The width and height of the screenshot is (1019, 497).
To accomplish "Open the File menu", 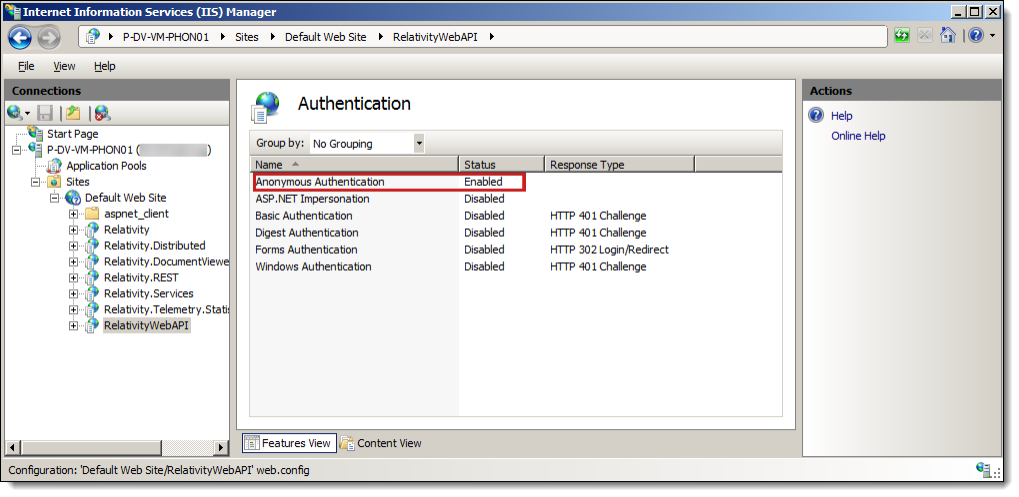I will point(26,66).
